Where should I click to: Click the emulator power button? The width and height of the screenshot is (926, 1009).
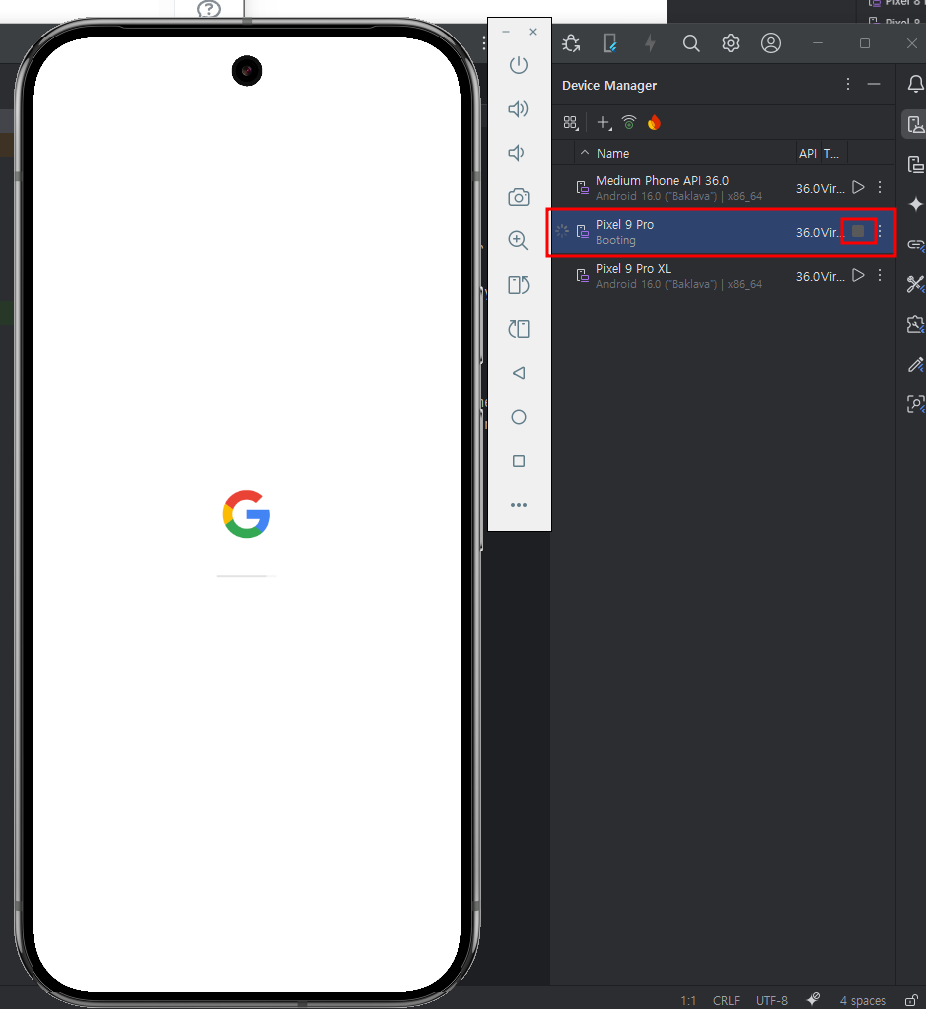coord(519,65)
